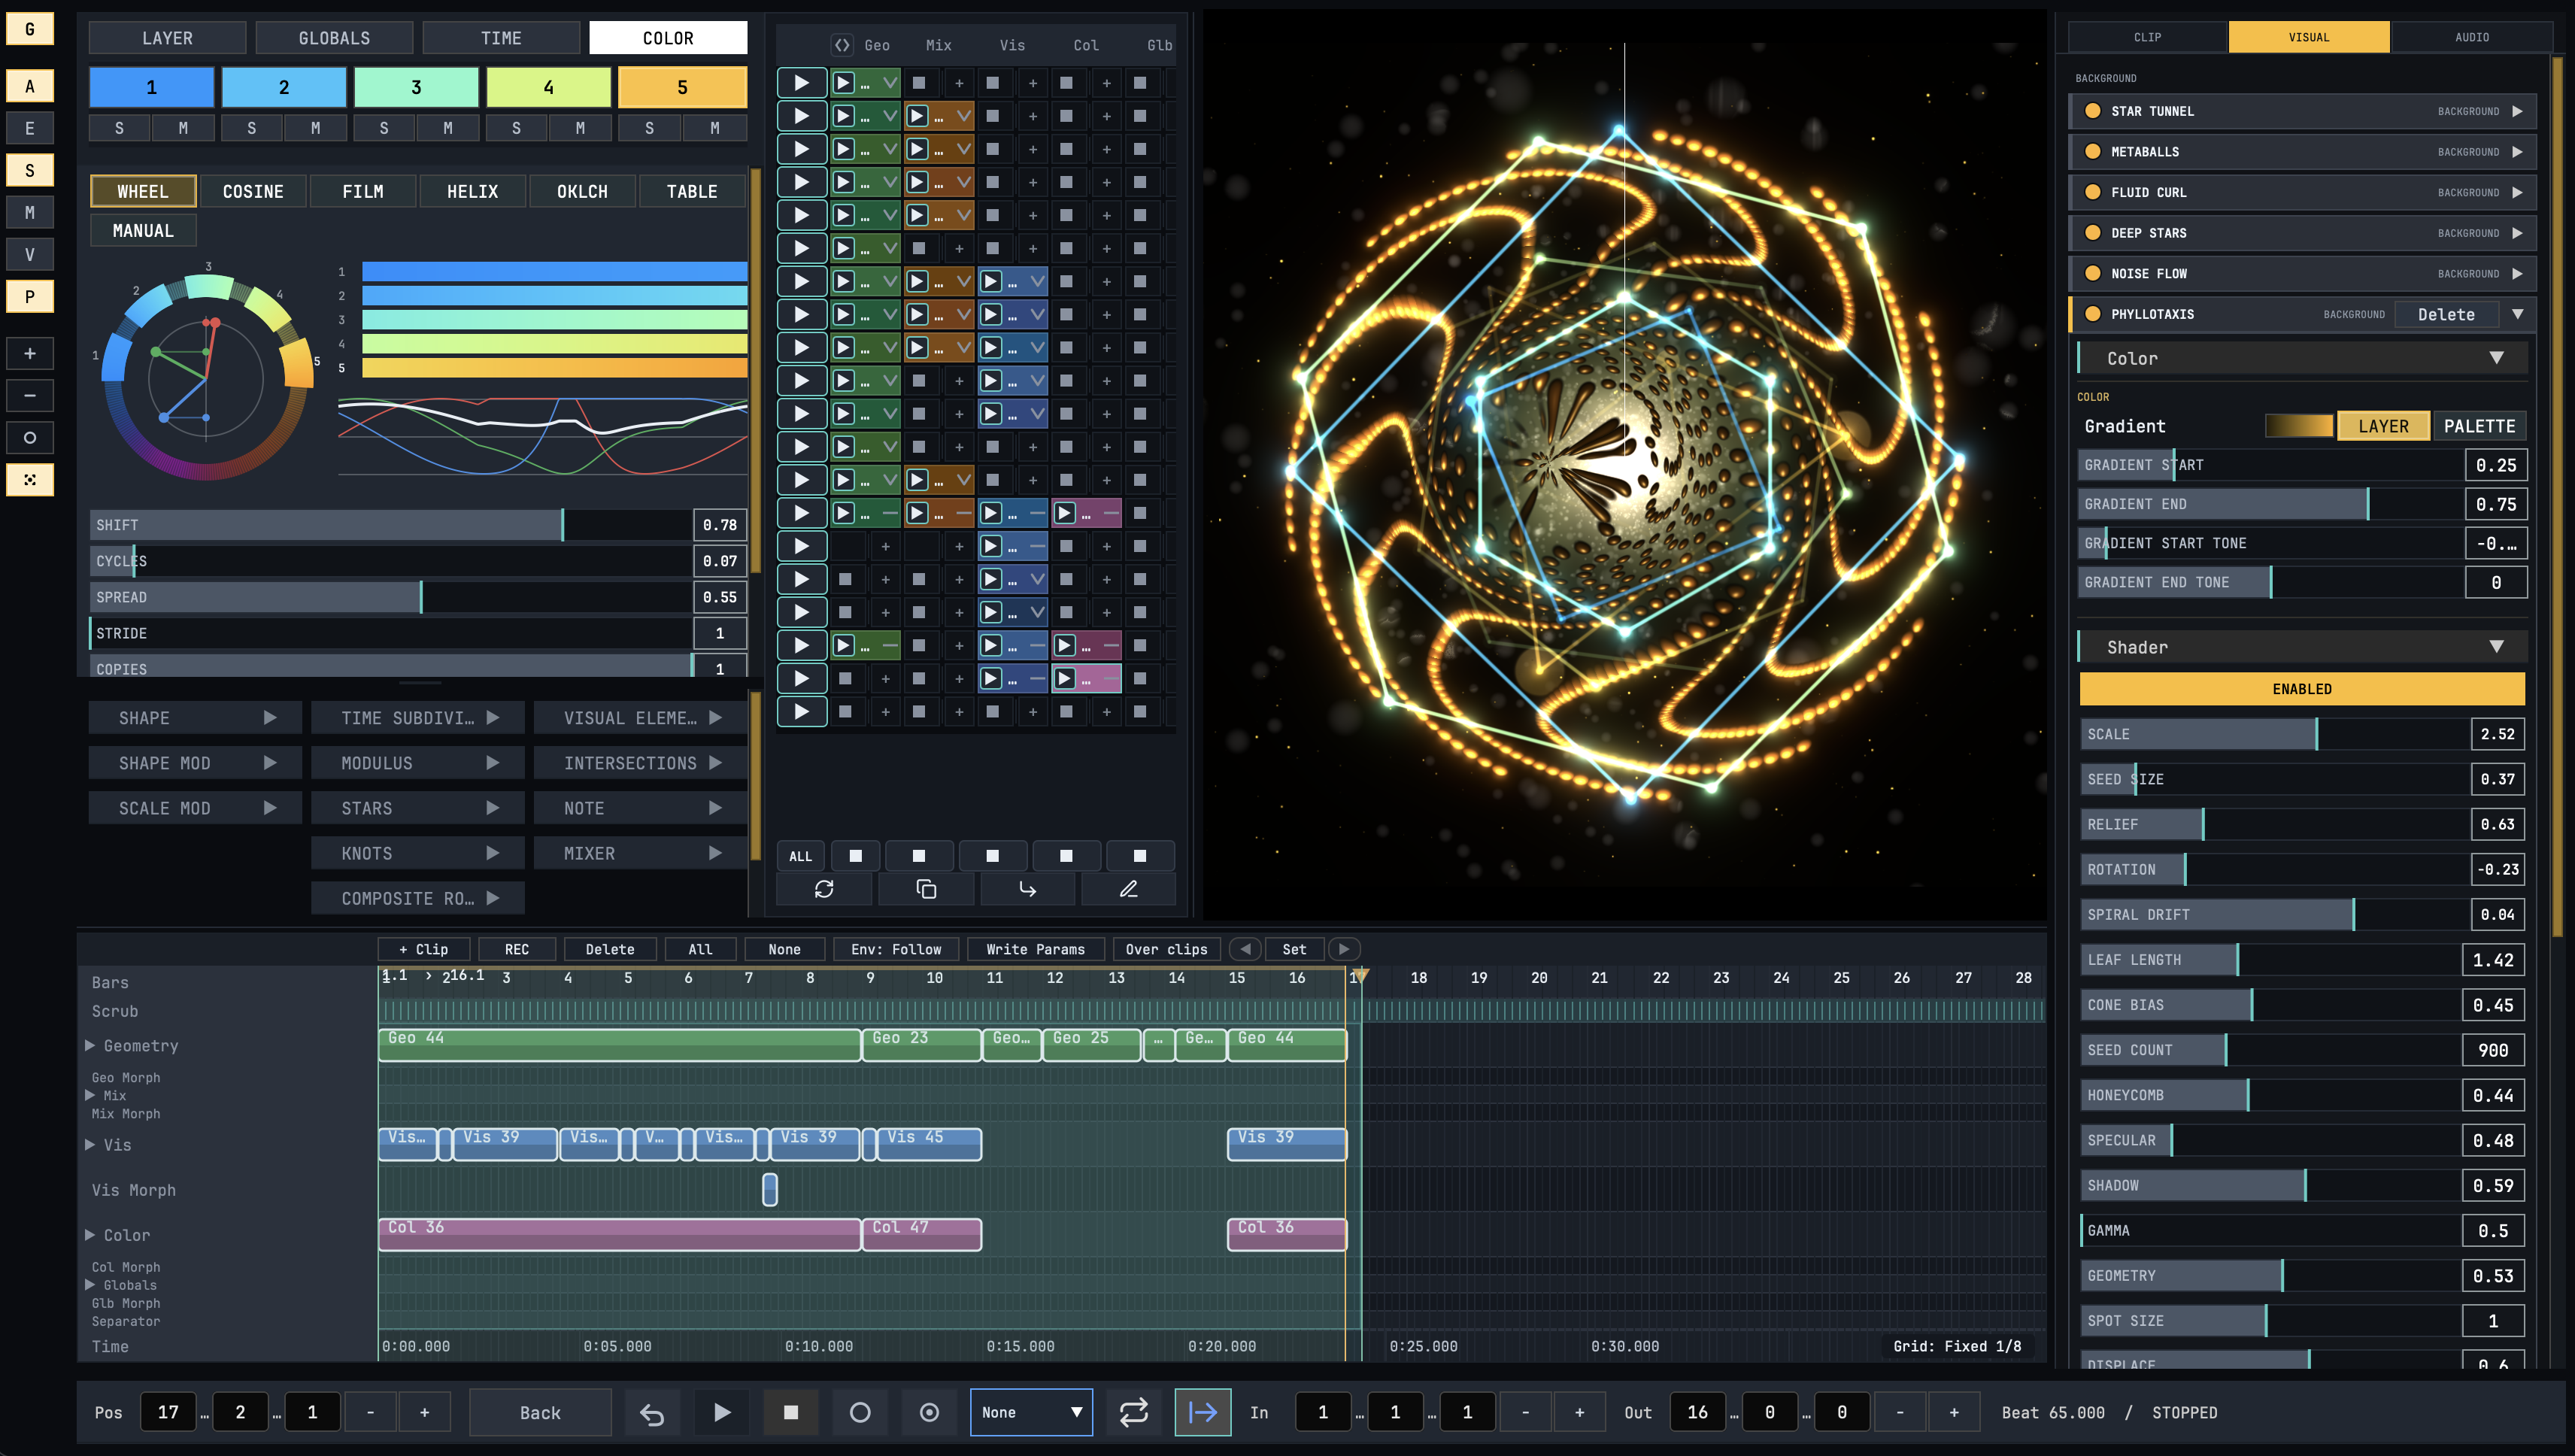Click the minus icon in the left sidebar
This screenshot has width=2575, height=1456.
tap(30, 395)
